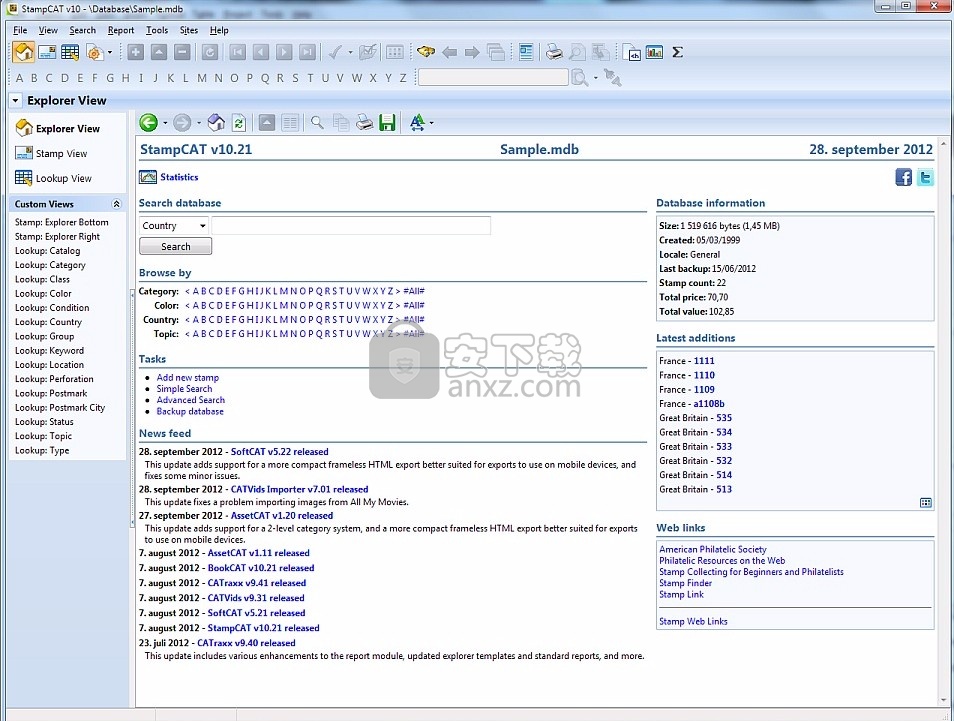Open the France 1111 latest addition
954x721 pixels.
[x=704, y=361]
